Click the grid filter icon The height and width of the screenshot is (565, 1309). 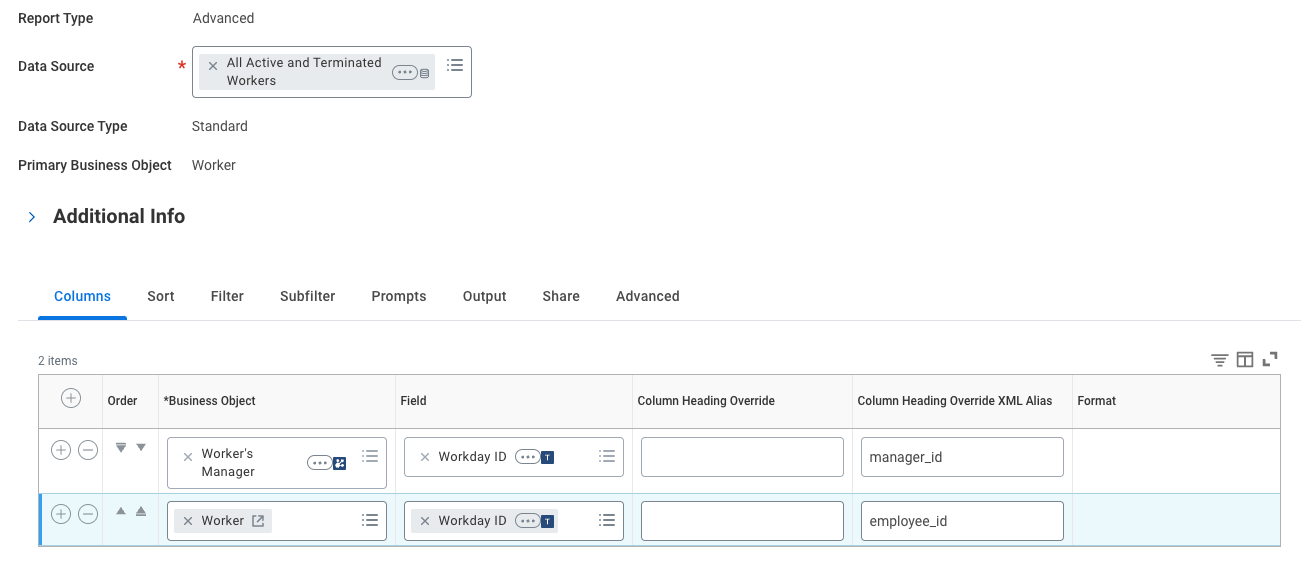pos(1219,360)
